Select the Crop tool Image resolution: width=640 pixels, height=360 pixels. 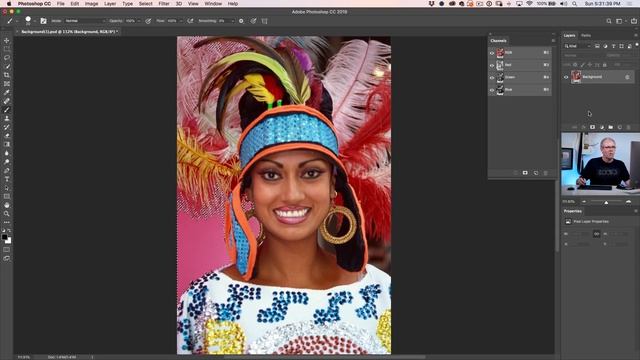(x=7, y=75)
